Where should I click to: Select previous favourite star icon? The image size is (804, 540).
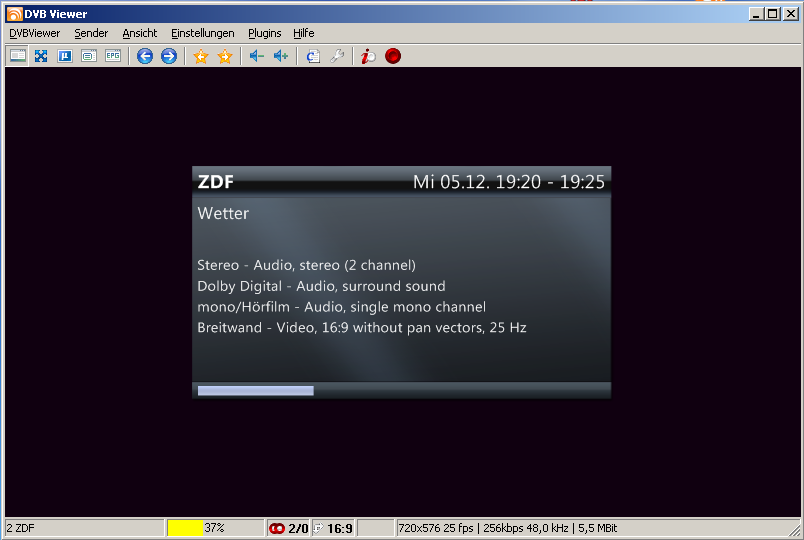coord(201,56)
